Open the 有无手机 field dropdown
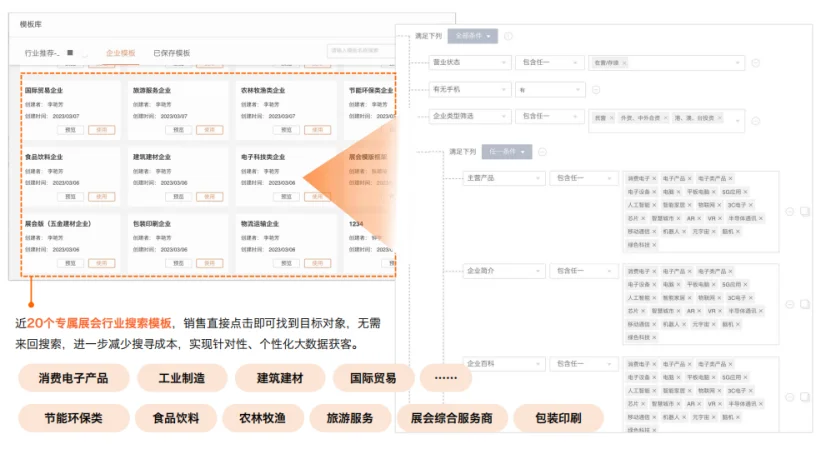This screenshot has height=449, width=831. pyautogui.click(x=470, y=90)
